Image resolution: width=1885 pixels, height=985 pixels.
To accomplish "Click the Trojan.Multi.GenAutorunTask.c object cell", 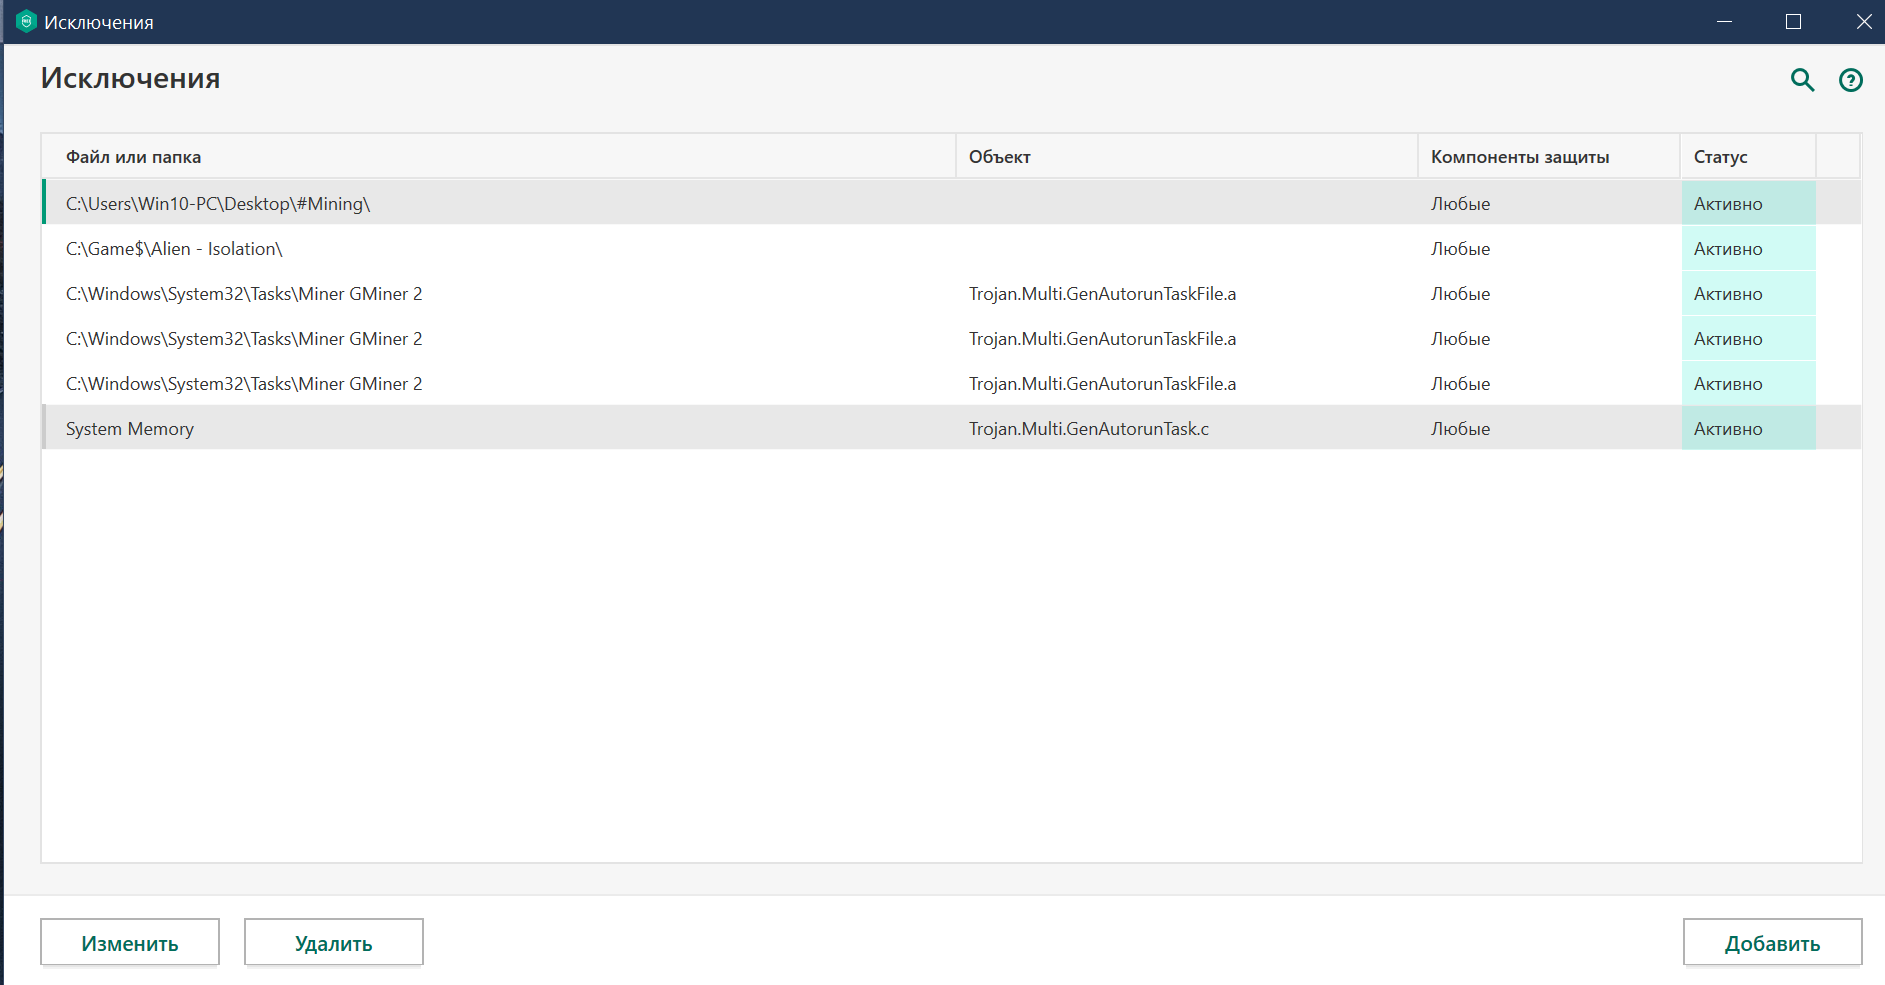I will (1089, 429).
